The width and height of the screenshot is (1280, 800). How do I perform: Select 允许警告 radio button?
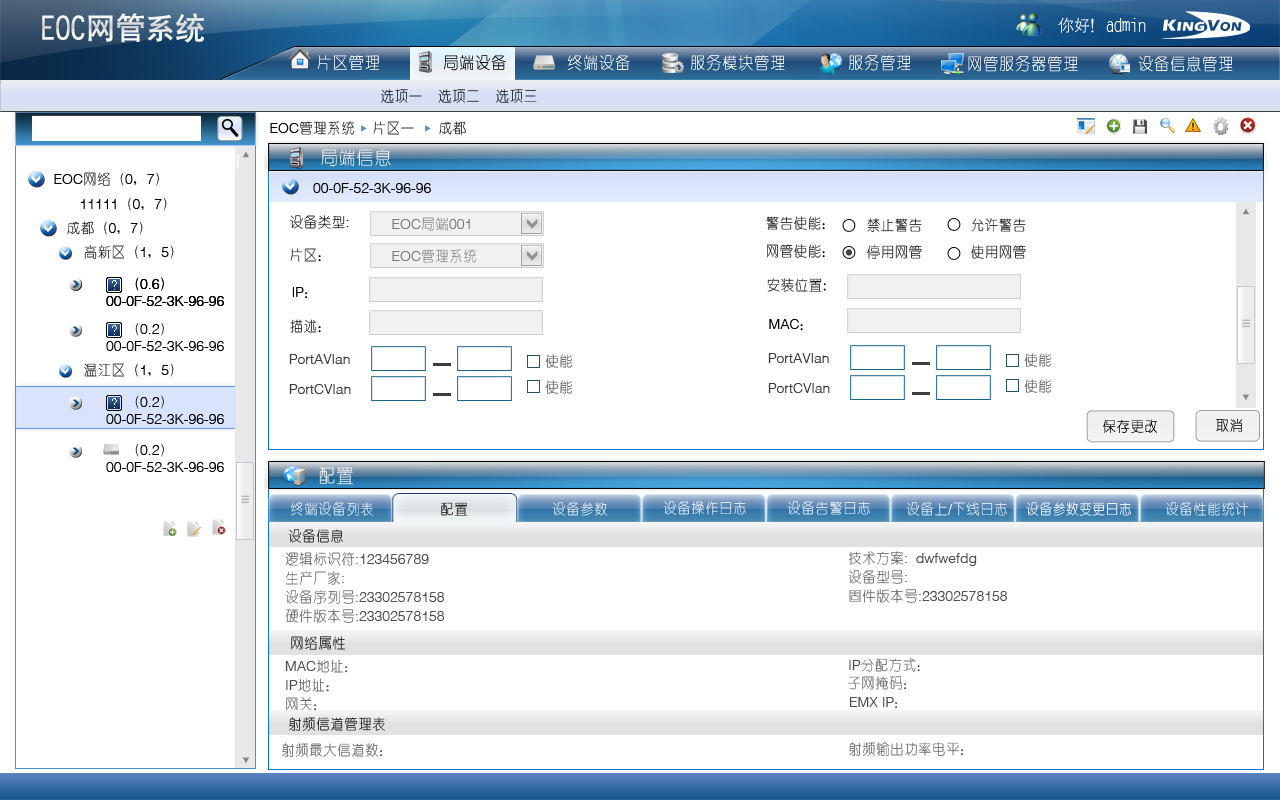coord(953,225)
